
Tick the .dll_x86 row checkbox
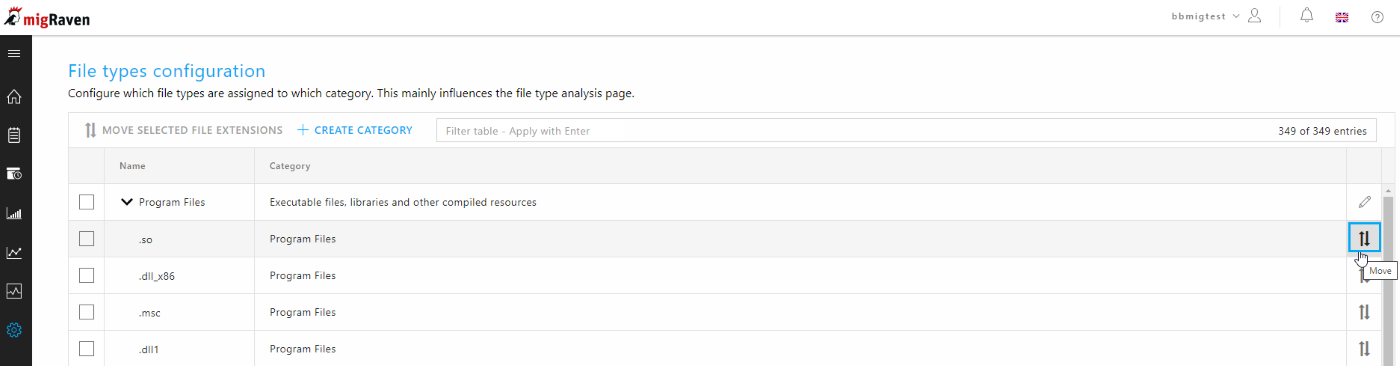coord(86,275)
